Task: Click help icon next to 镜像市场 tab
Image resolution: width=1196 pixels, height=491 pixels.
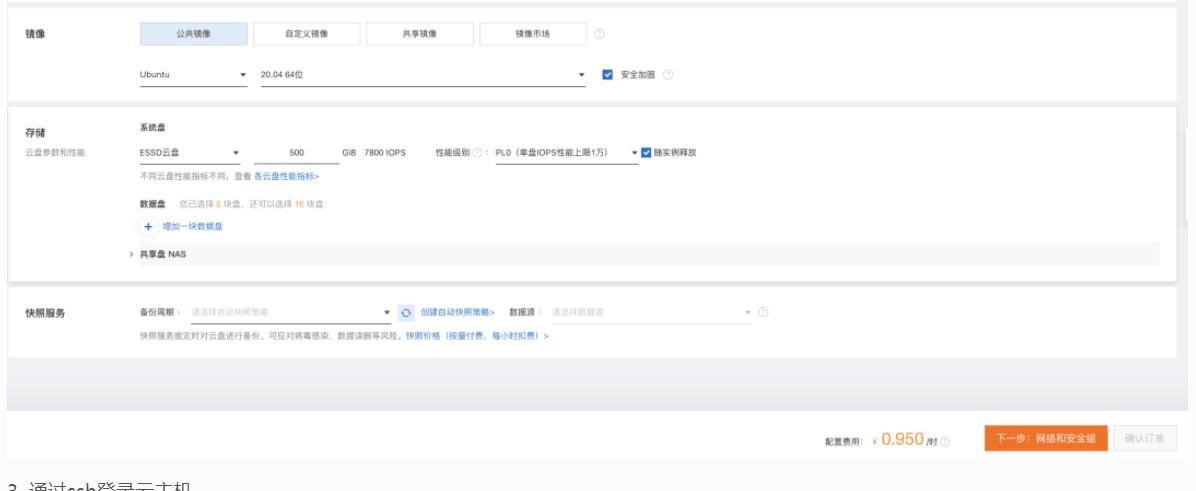Action: (599, 34)
